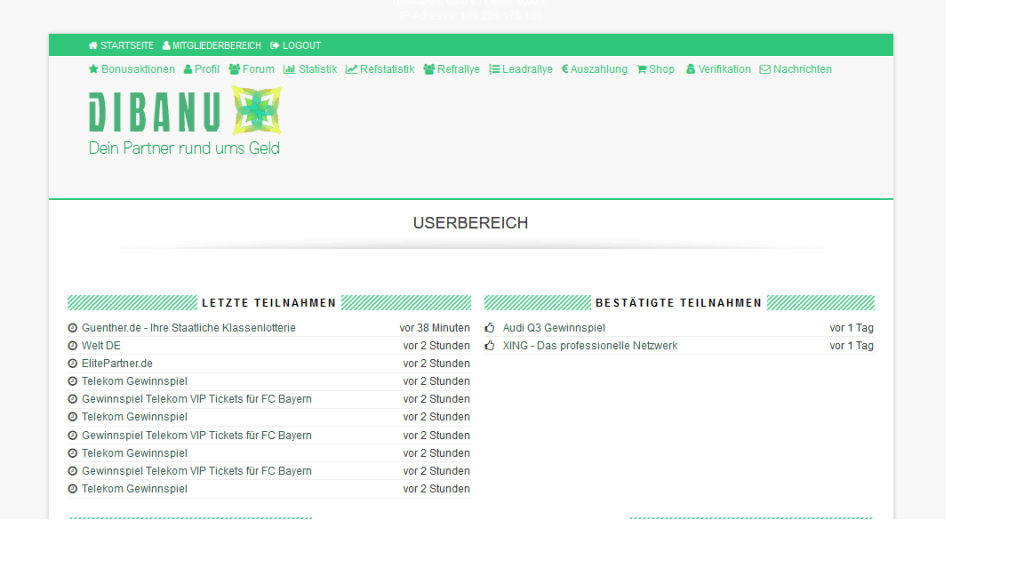This screenshot has height=576, width=1024.
Task: Open Mitgliederbereich via its user icon
Action: point(166,46)
